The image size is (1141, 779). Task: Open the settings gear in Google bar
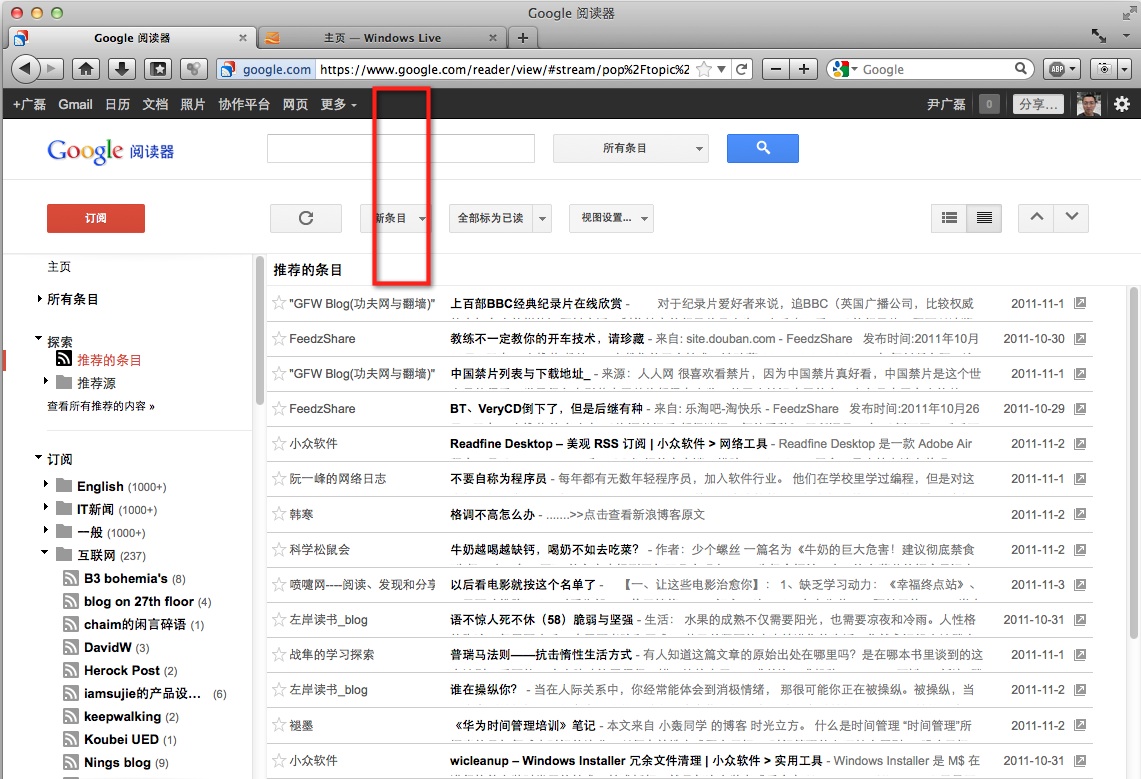click(x=1122, y=104)
